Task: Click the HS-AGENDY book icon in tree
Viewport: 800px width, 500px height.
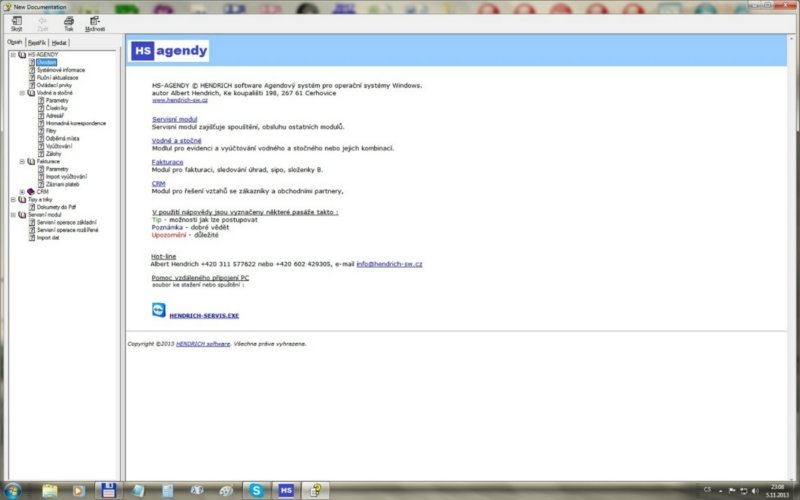Action: point(22,55)
